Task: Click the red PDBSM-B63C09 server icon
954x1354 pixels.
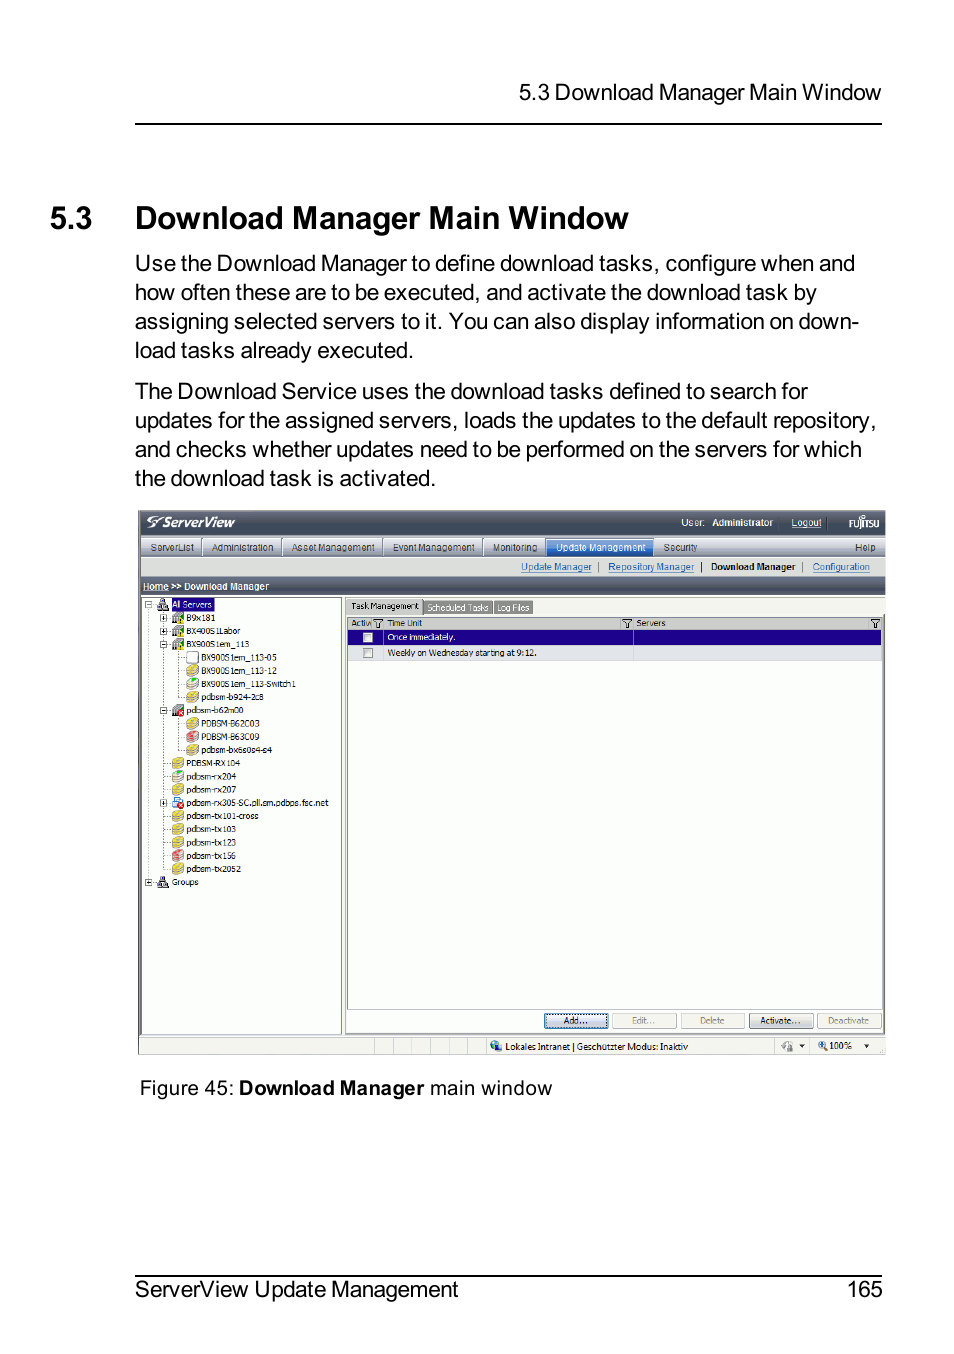Action: [x=193, y=737]
